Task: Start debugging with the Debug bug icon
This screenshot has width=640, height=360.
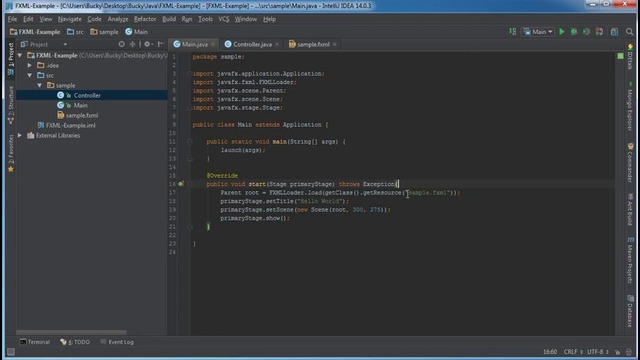Action: tap(574, 32)
